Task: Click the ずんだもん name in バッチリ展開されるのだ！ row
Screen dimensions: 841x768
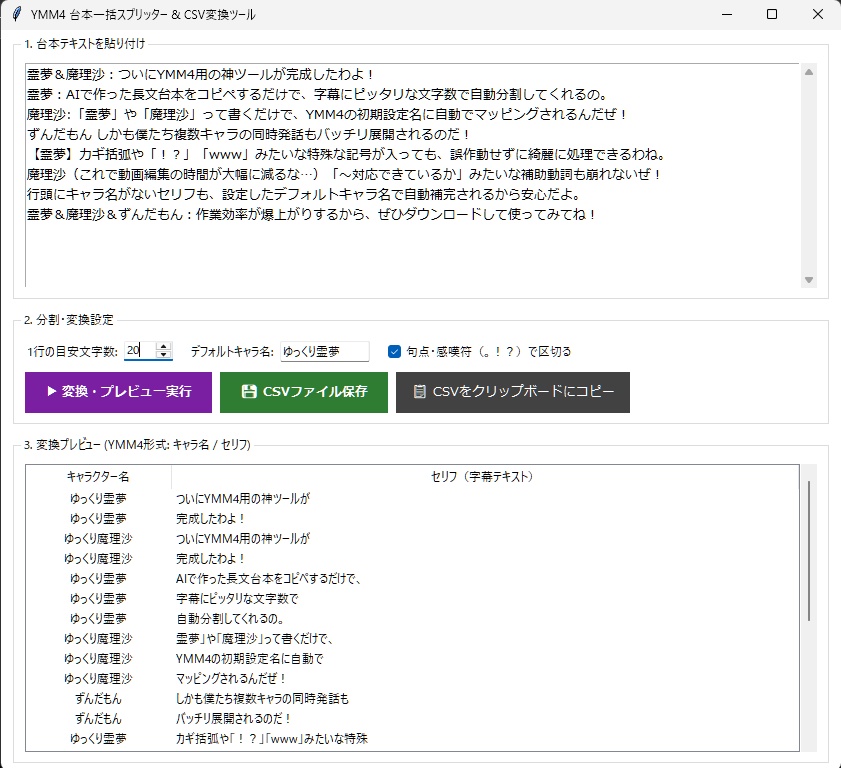Action: pyautogui.click(x=98, y=719)
